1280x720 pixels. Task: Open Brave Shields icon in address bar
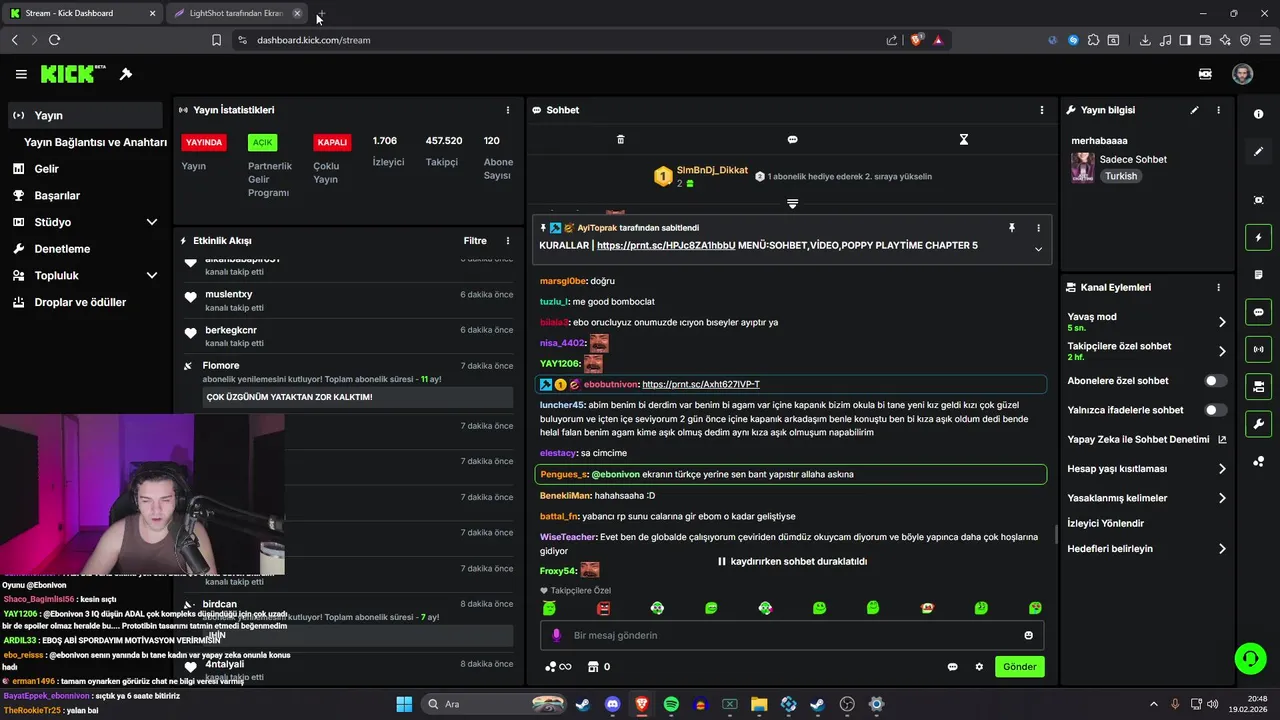pos(915,40)
